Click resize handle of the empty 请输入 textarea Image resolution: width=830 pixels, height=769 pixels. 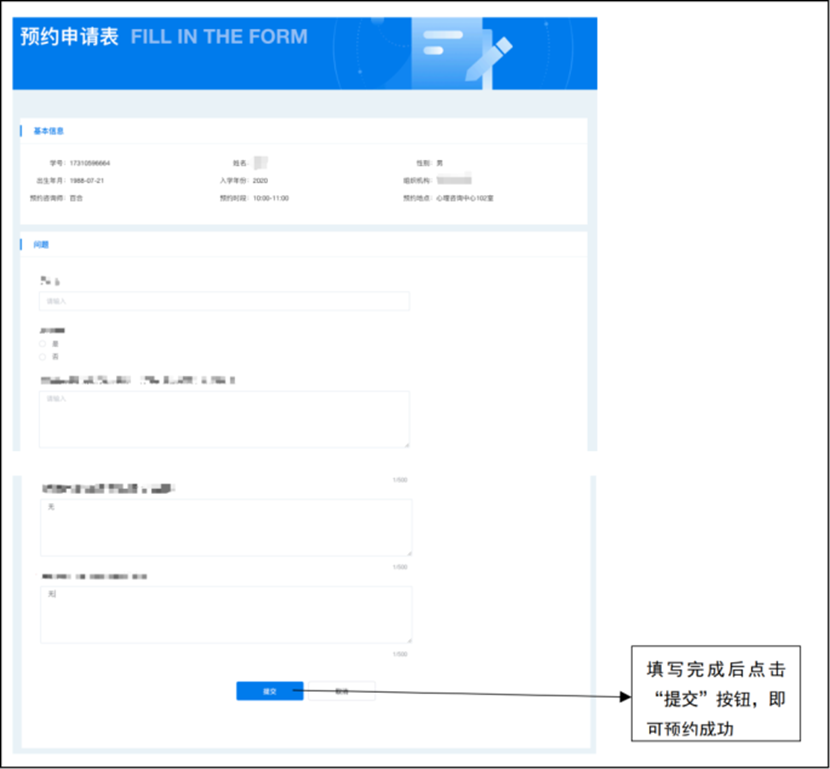[406, 443]
